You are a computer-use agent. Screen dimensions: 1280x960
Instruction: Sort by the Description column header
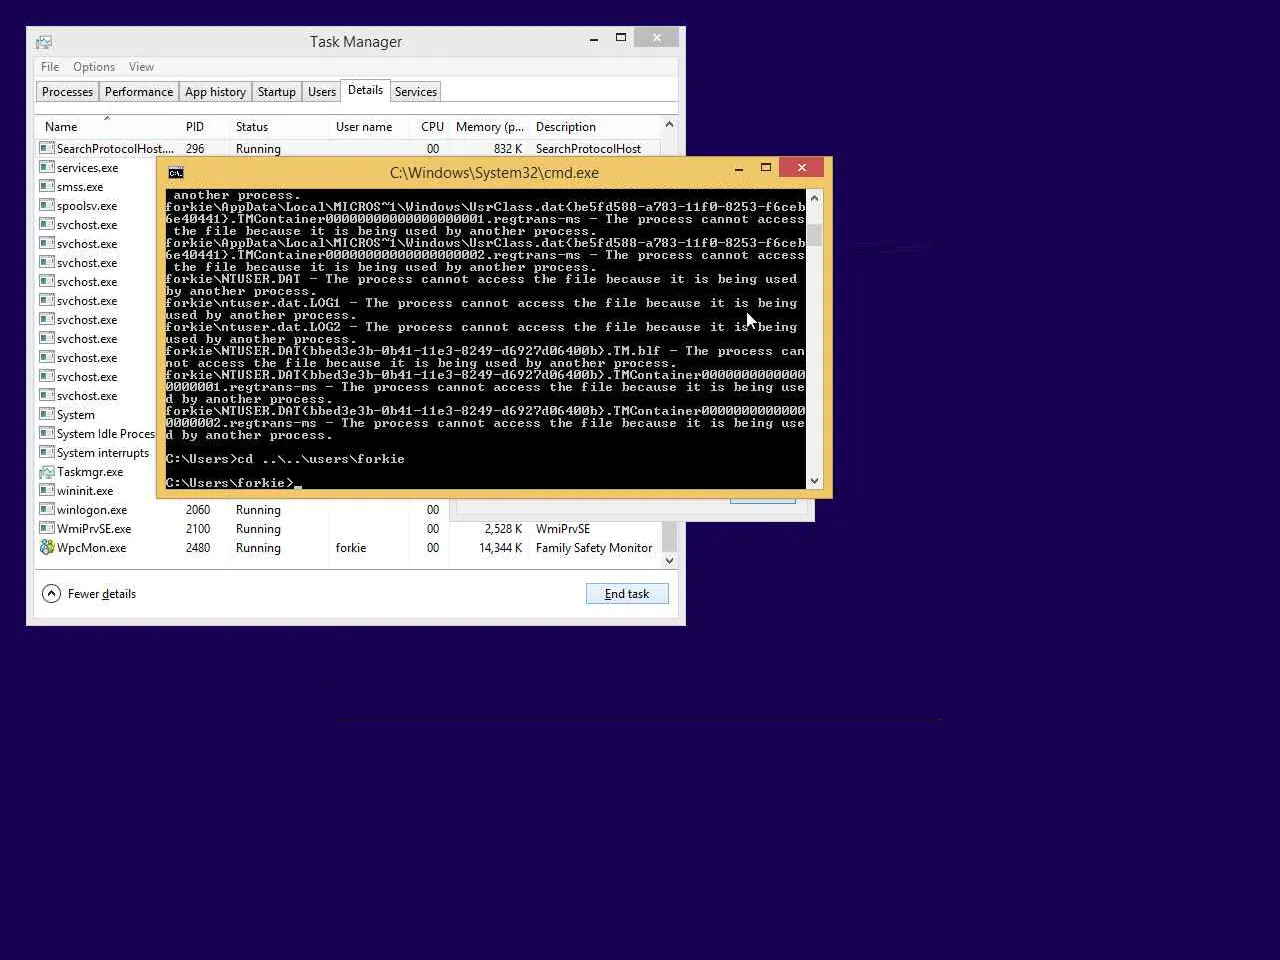point(595,127)
